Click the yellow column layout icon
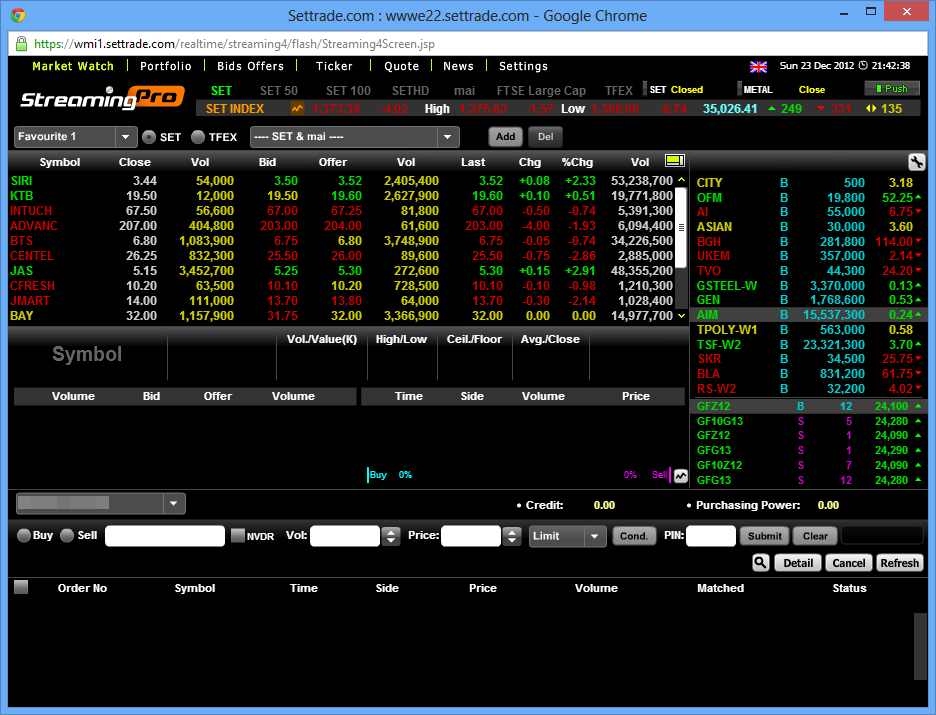The image size is (936, 715). (674, 161)
